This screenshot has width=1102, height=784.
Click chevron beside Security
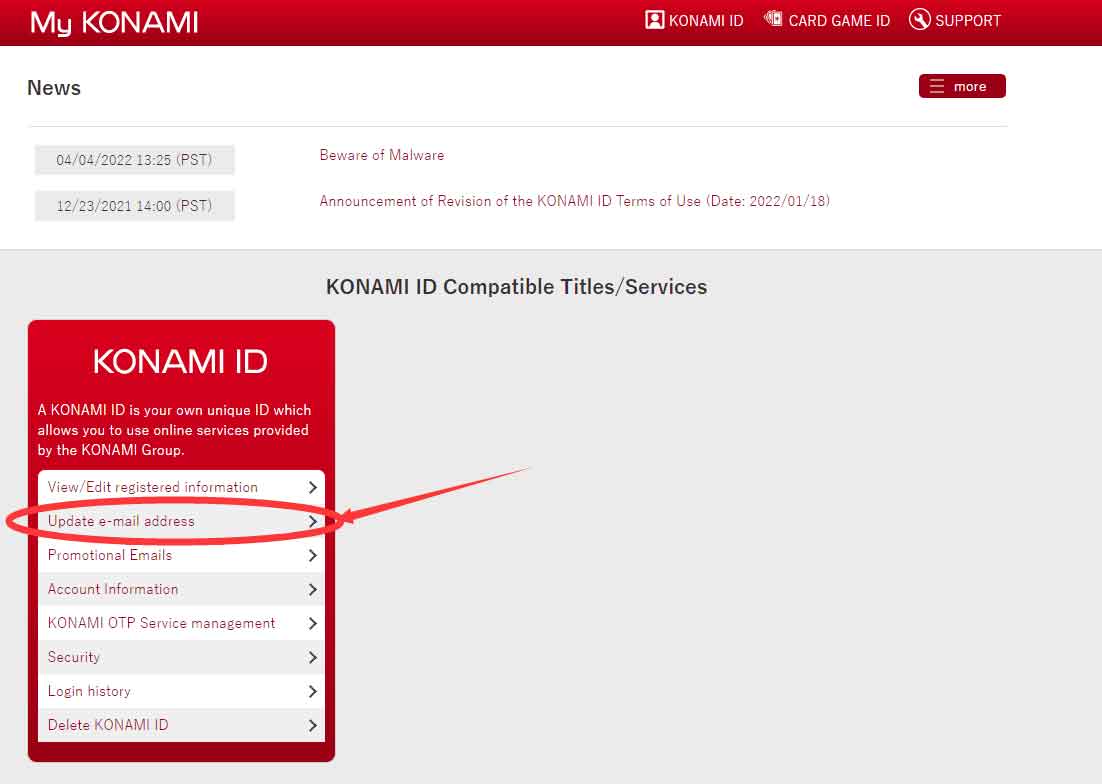click(313, 658)
